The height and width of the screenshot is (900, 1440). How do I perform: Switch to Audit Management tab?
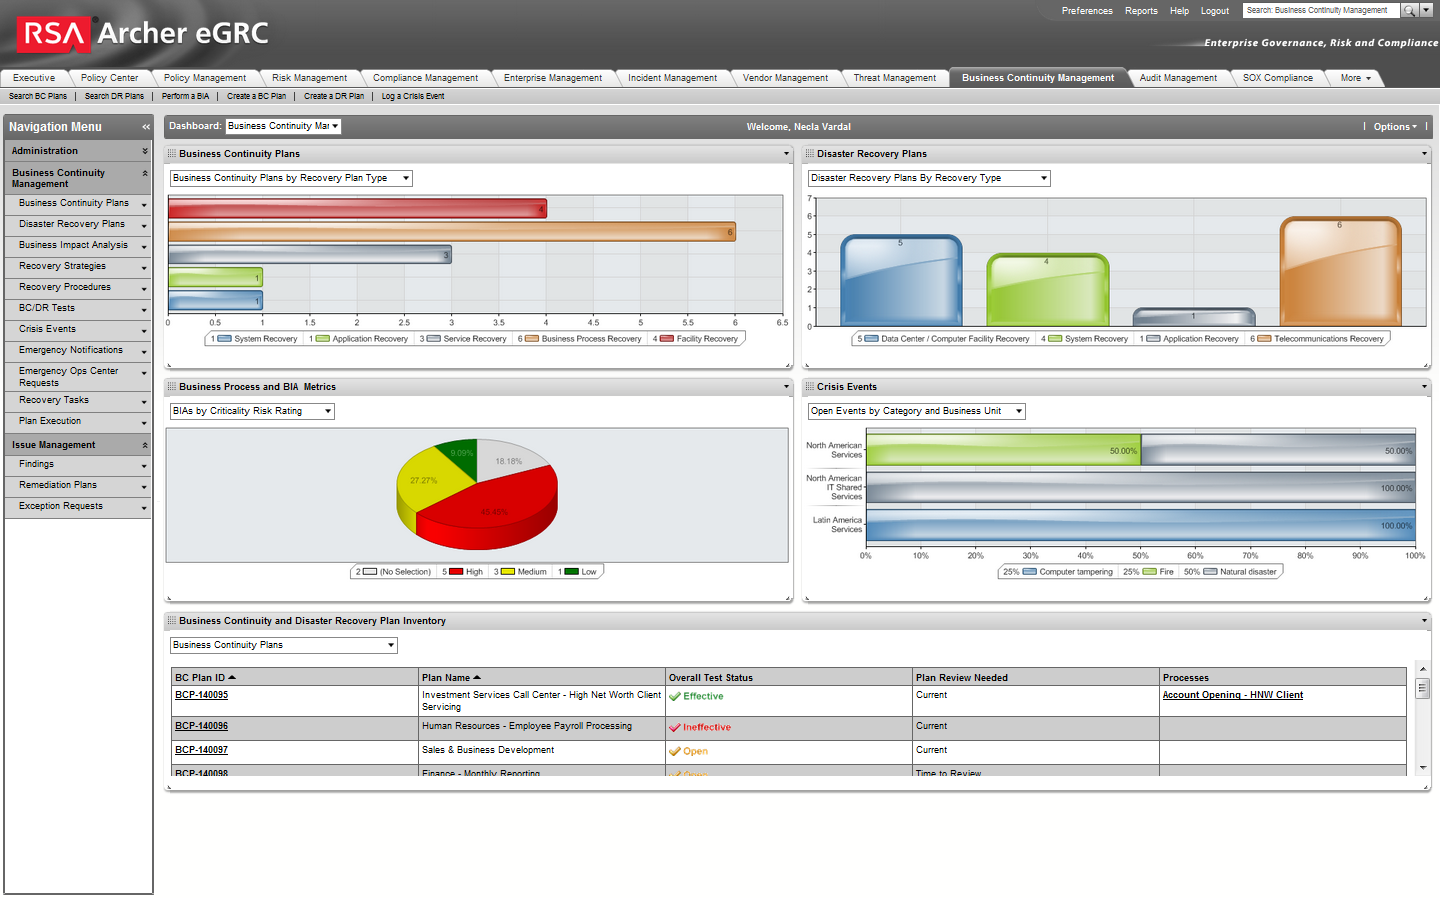tap(1178, 78)
